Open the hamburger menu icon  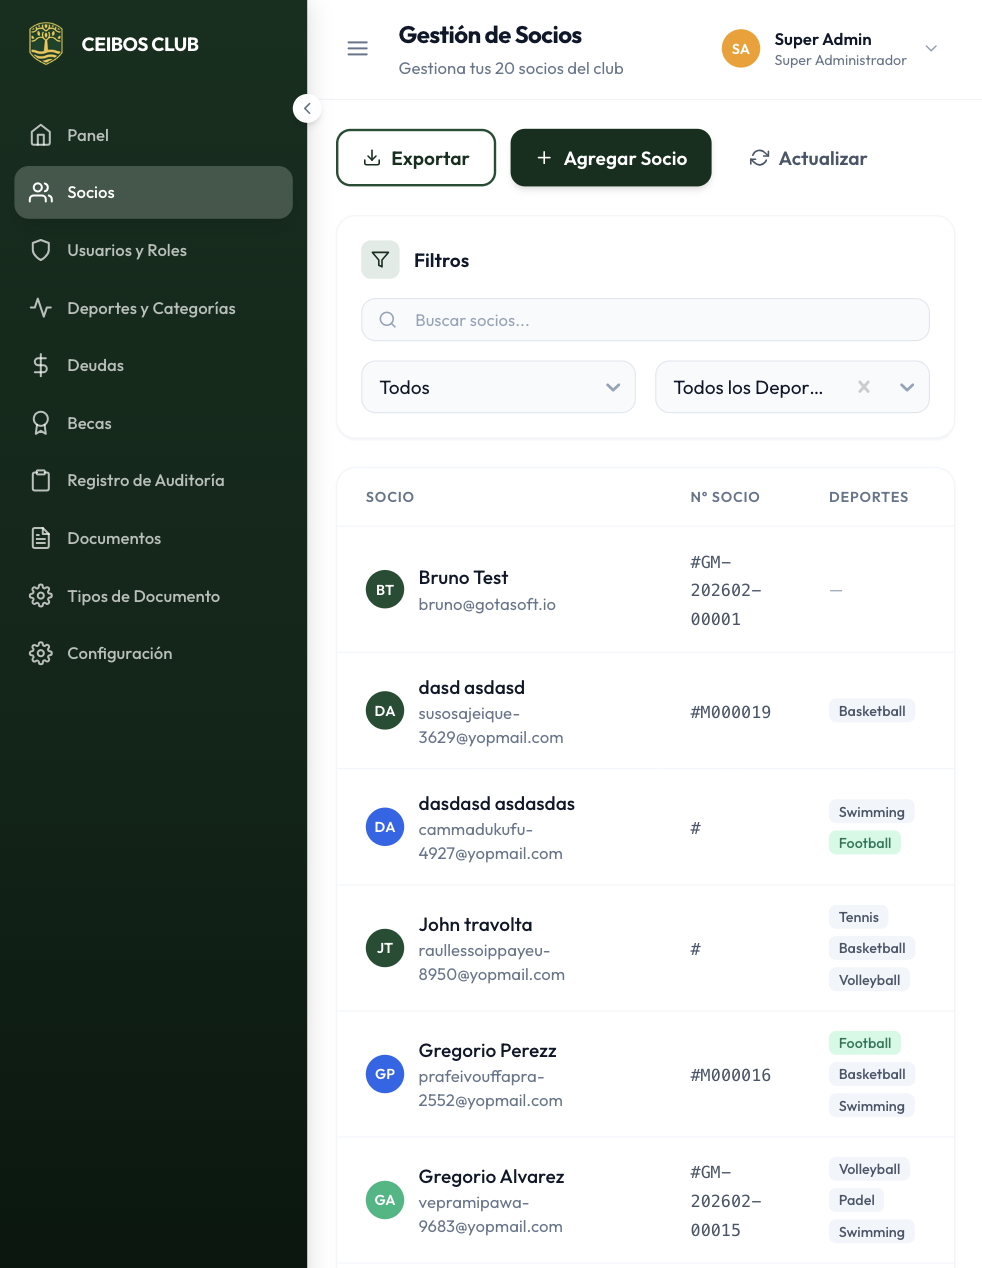click(x=357, y=49)
